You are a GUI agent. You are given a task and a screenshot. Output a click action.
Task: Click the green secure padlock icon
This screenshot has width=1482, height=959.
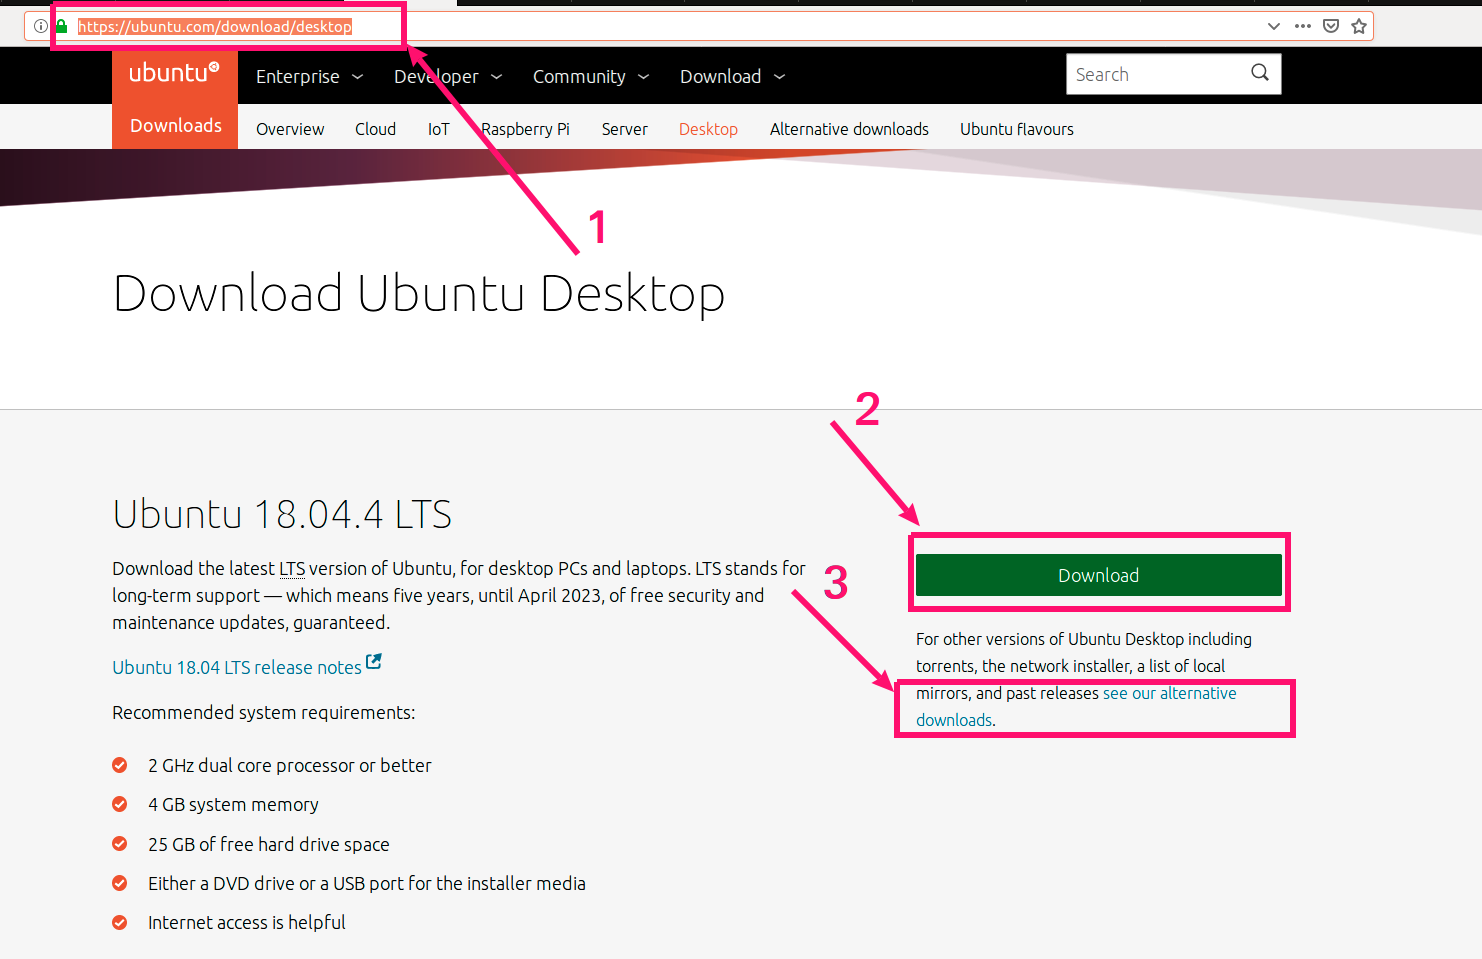pyautogui.click(x=61, y=26)
